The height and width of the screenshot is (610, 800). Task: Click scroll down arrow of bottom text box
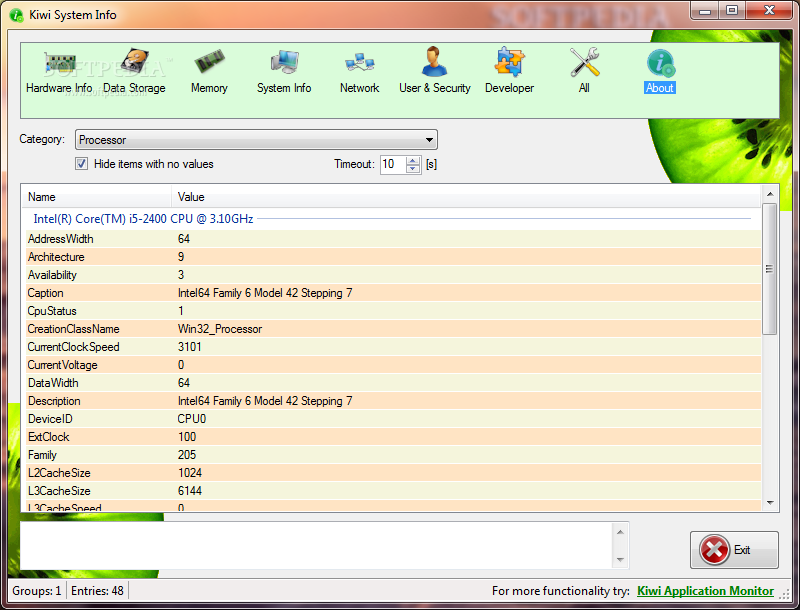tap(620, 560)
